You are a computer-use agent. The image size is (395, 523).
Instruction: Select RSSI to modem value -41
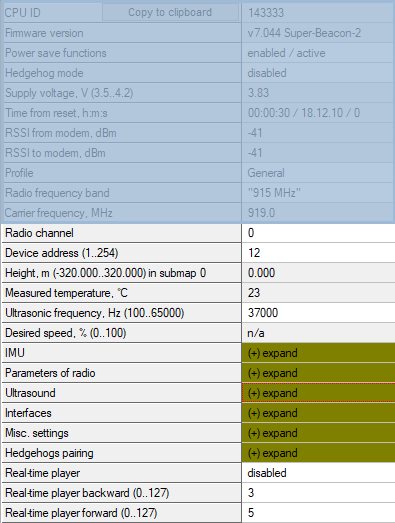[318, 153]
